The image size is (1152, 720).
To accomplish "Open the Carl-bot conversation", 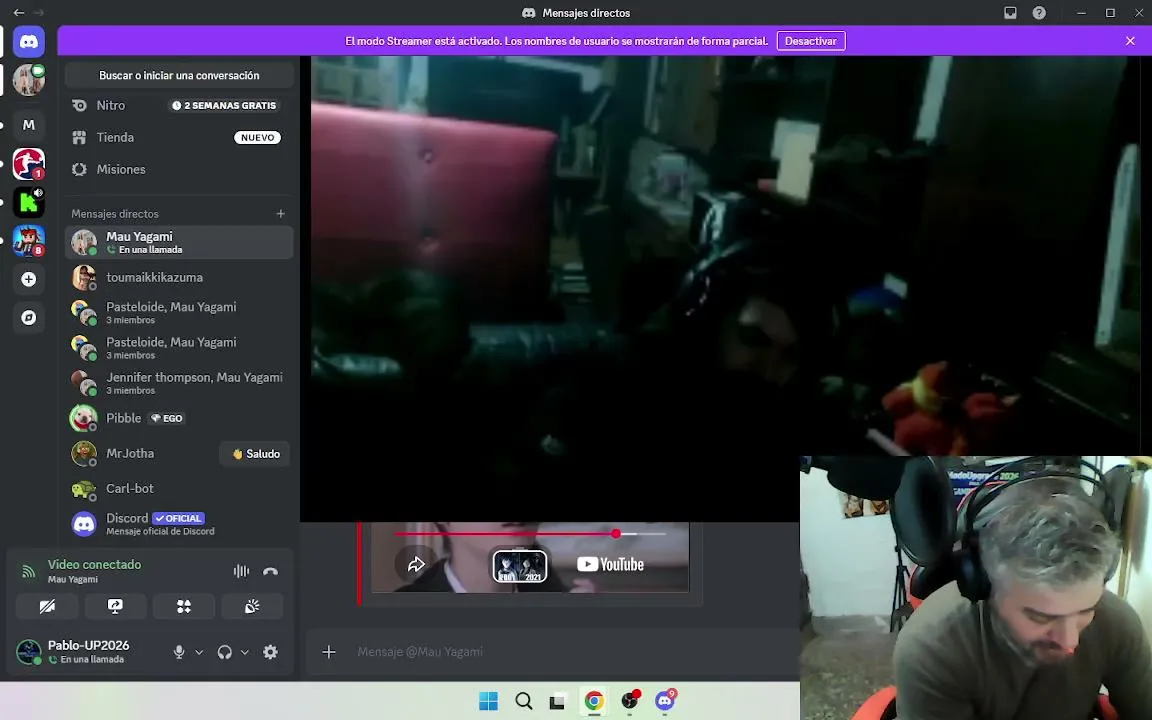I will click(179, 489).
